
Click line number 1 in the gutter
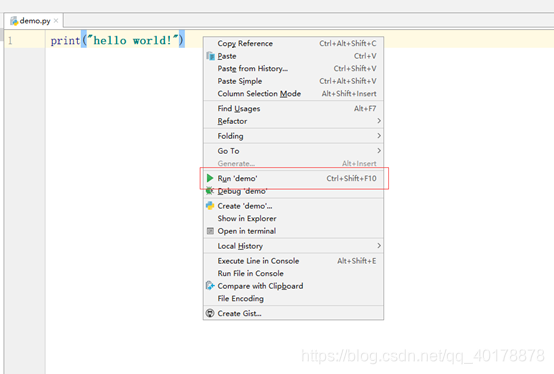(10, 41)
